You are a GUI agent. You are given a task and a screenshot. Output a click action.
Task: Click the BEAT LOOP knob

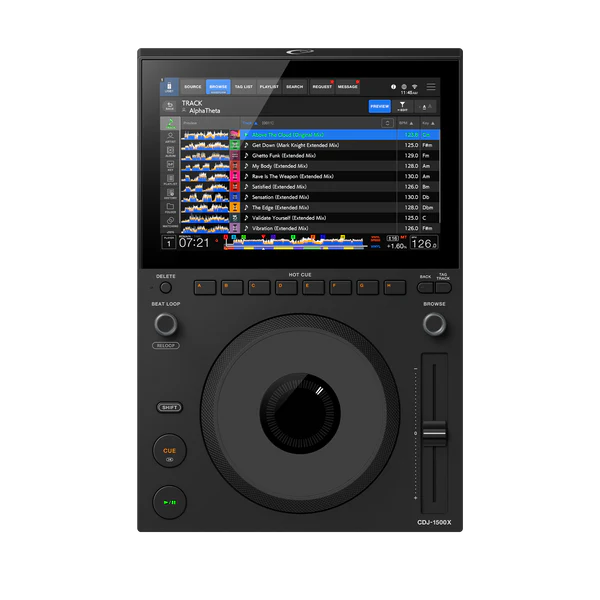point(166,324)
